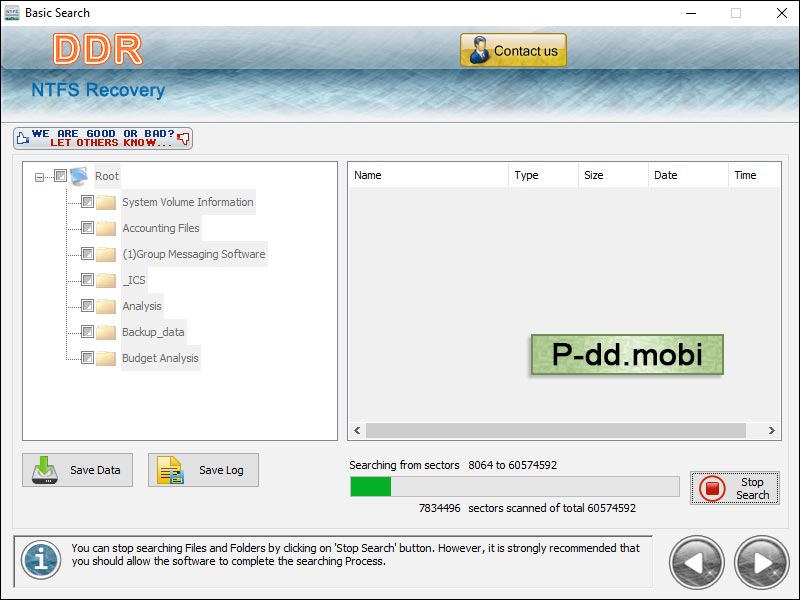Sort file list by Size column
The width and height of the screenshot is (800, 600).
(612, 175)
